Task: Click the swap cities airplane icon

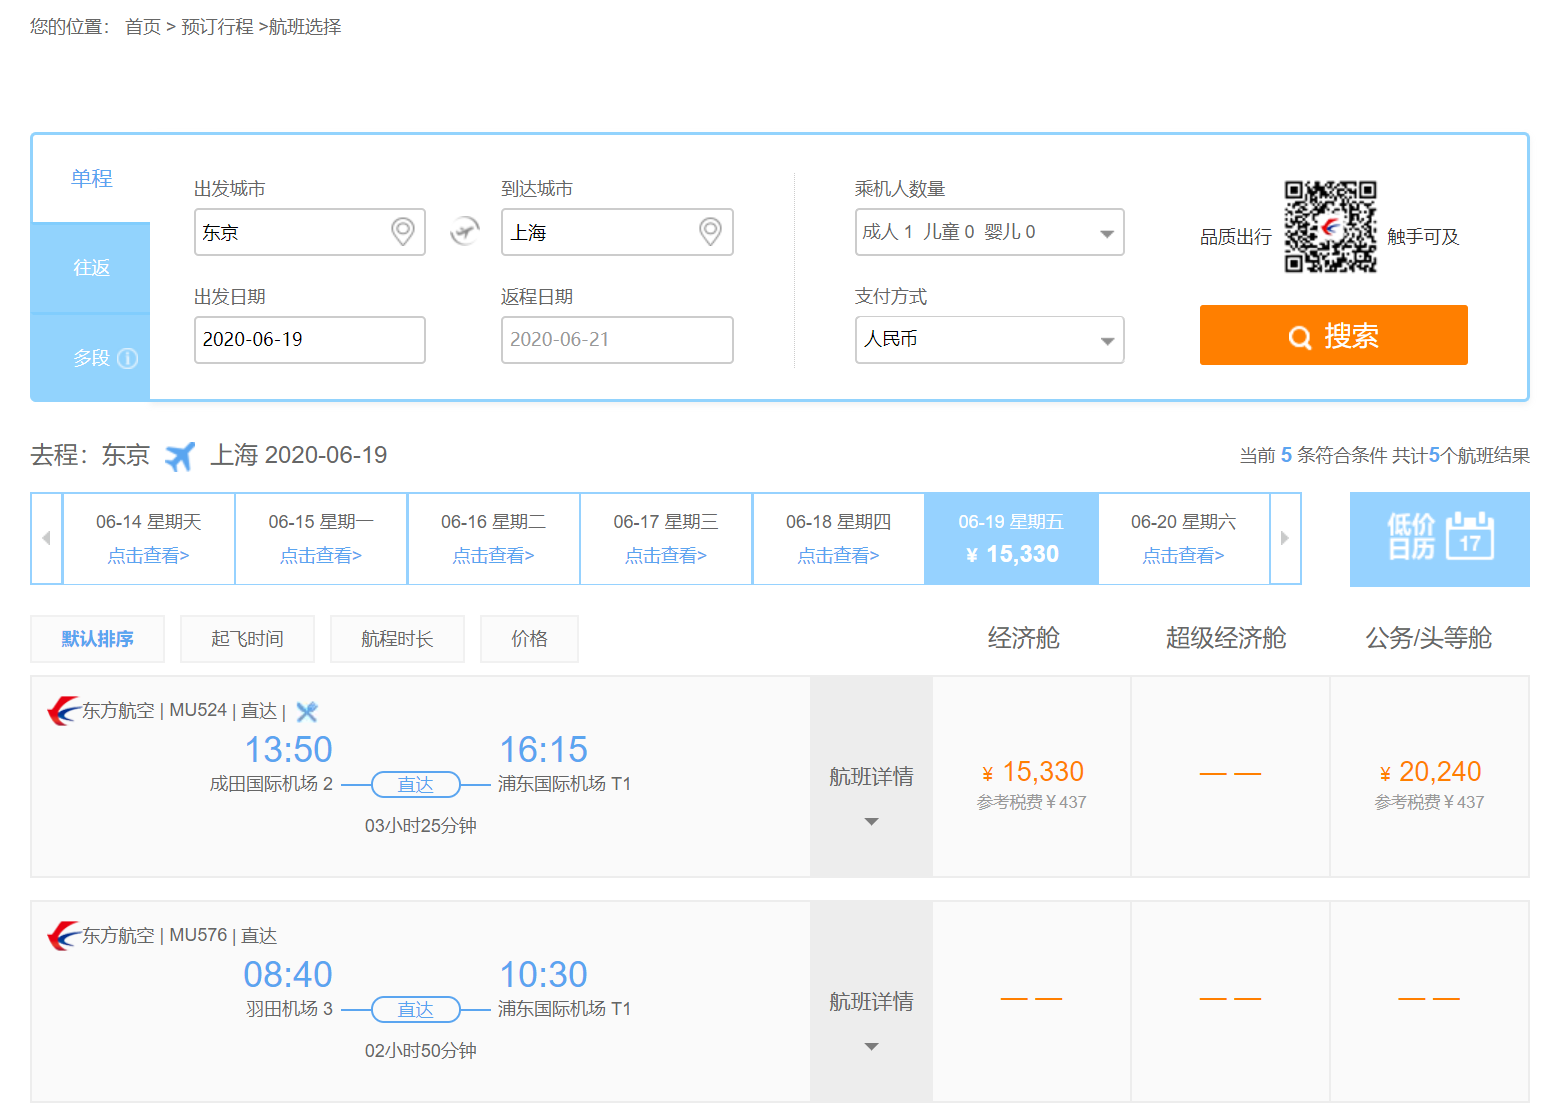Action: tap(464, 232)
